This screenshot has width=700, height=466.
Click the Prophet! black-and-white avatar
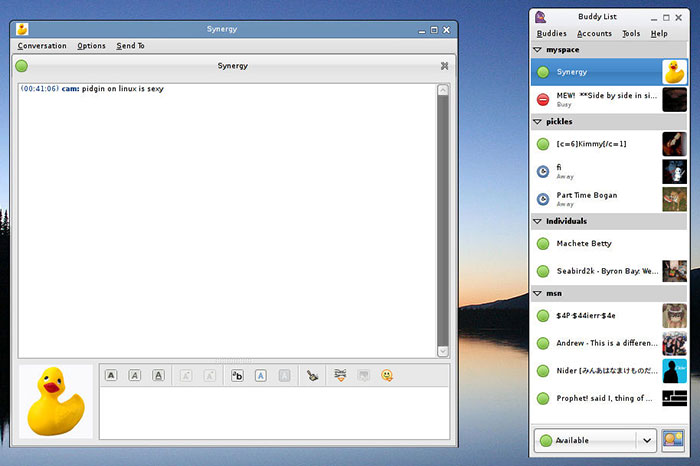[675, 398]
